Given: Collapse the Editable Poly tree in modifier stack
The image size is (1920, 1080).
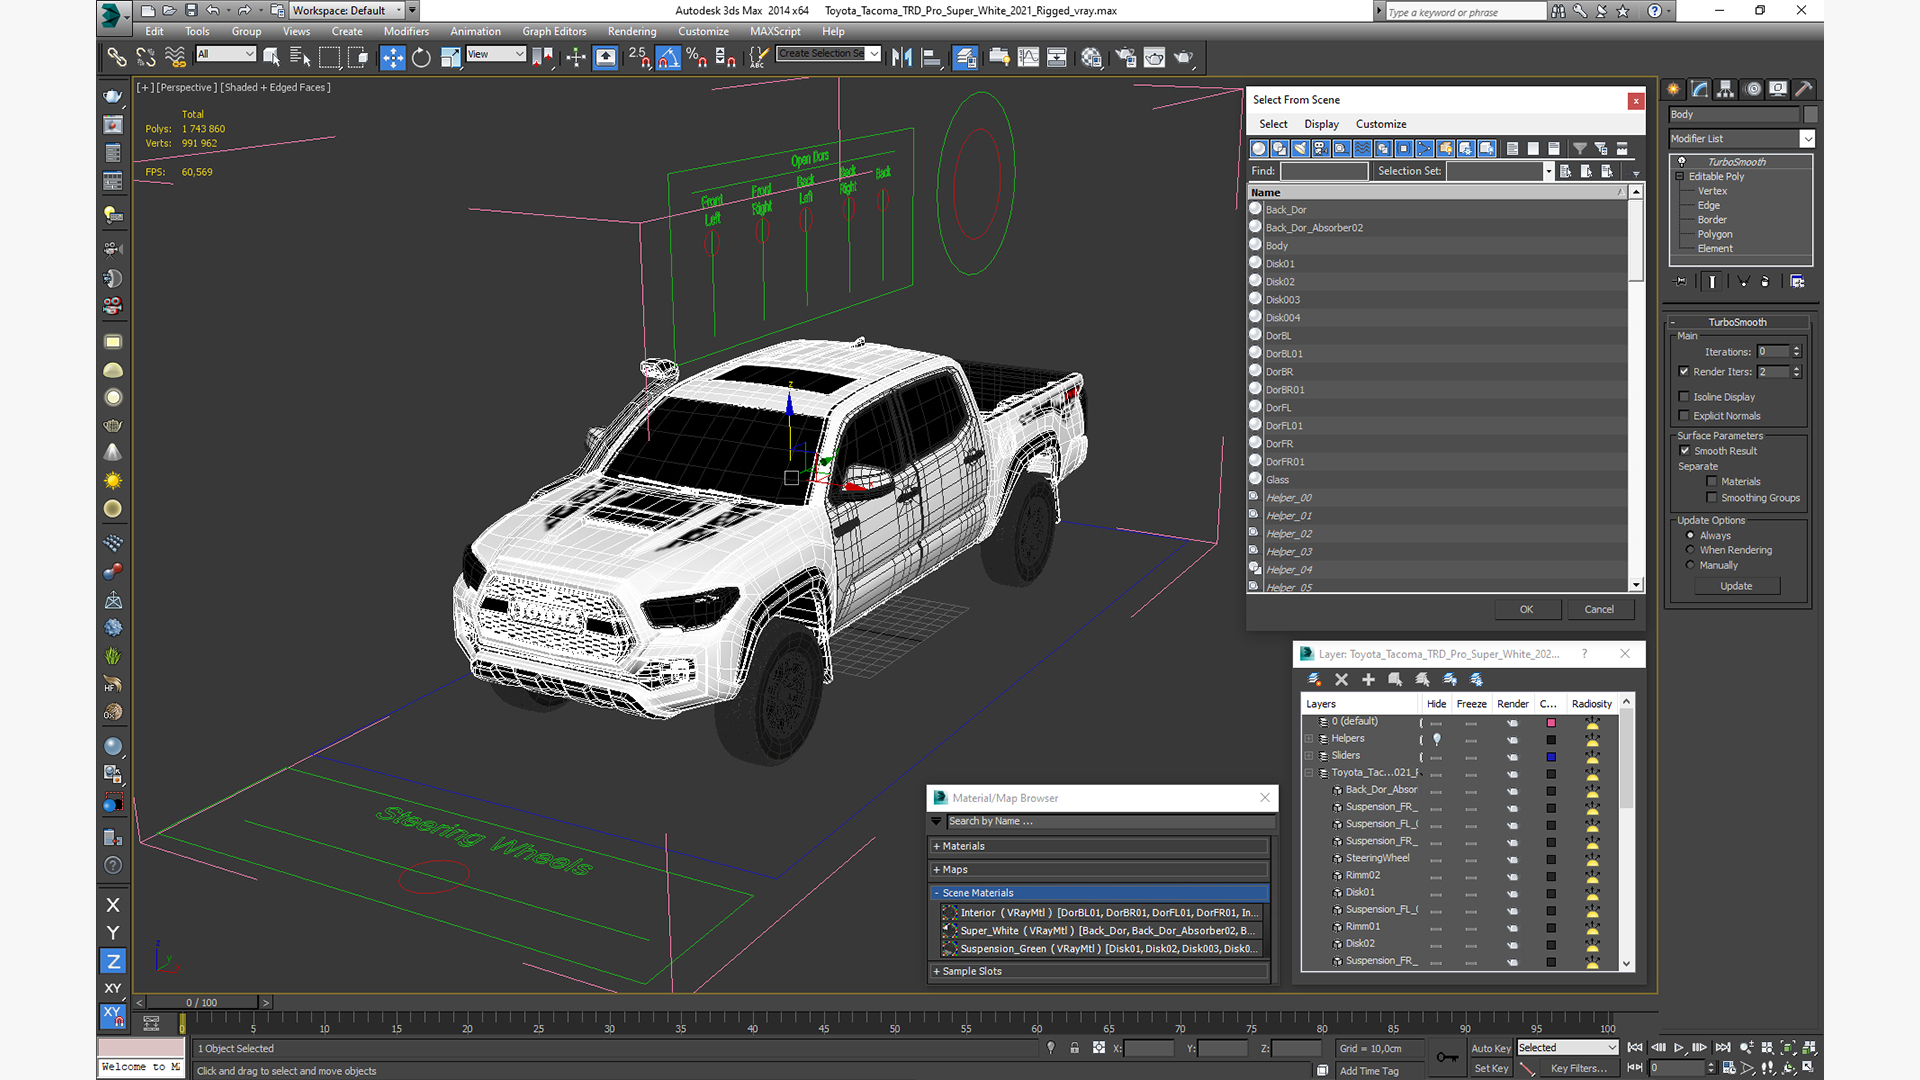Looking at the screenshot, I should (1680, 177).
